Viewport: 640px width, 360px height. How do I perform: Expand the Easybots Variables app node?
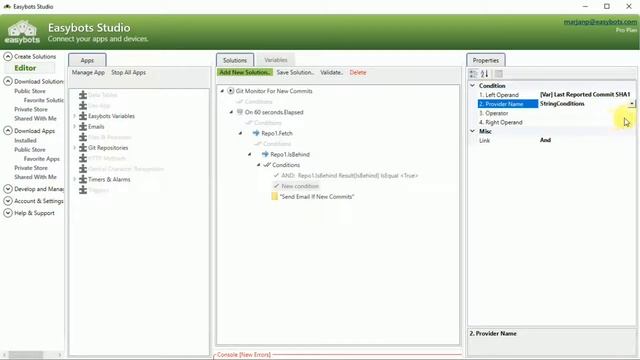click(74, 116)
